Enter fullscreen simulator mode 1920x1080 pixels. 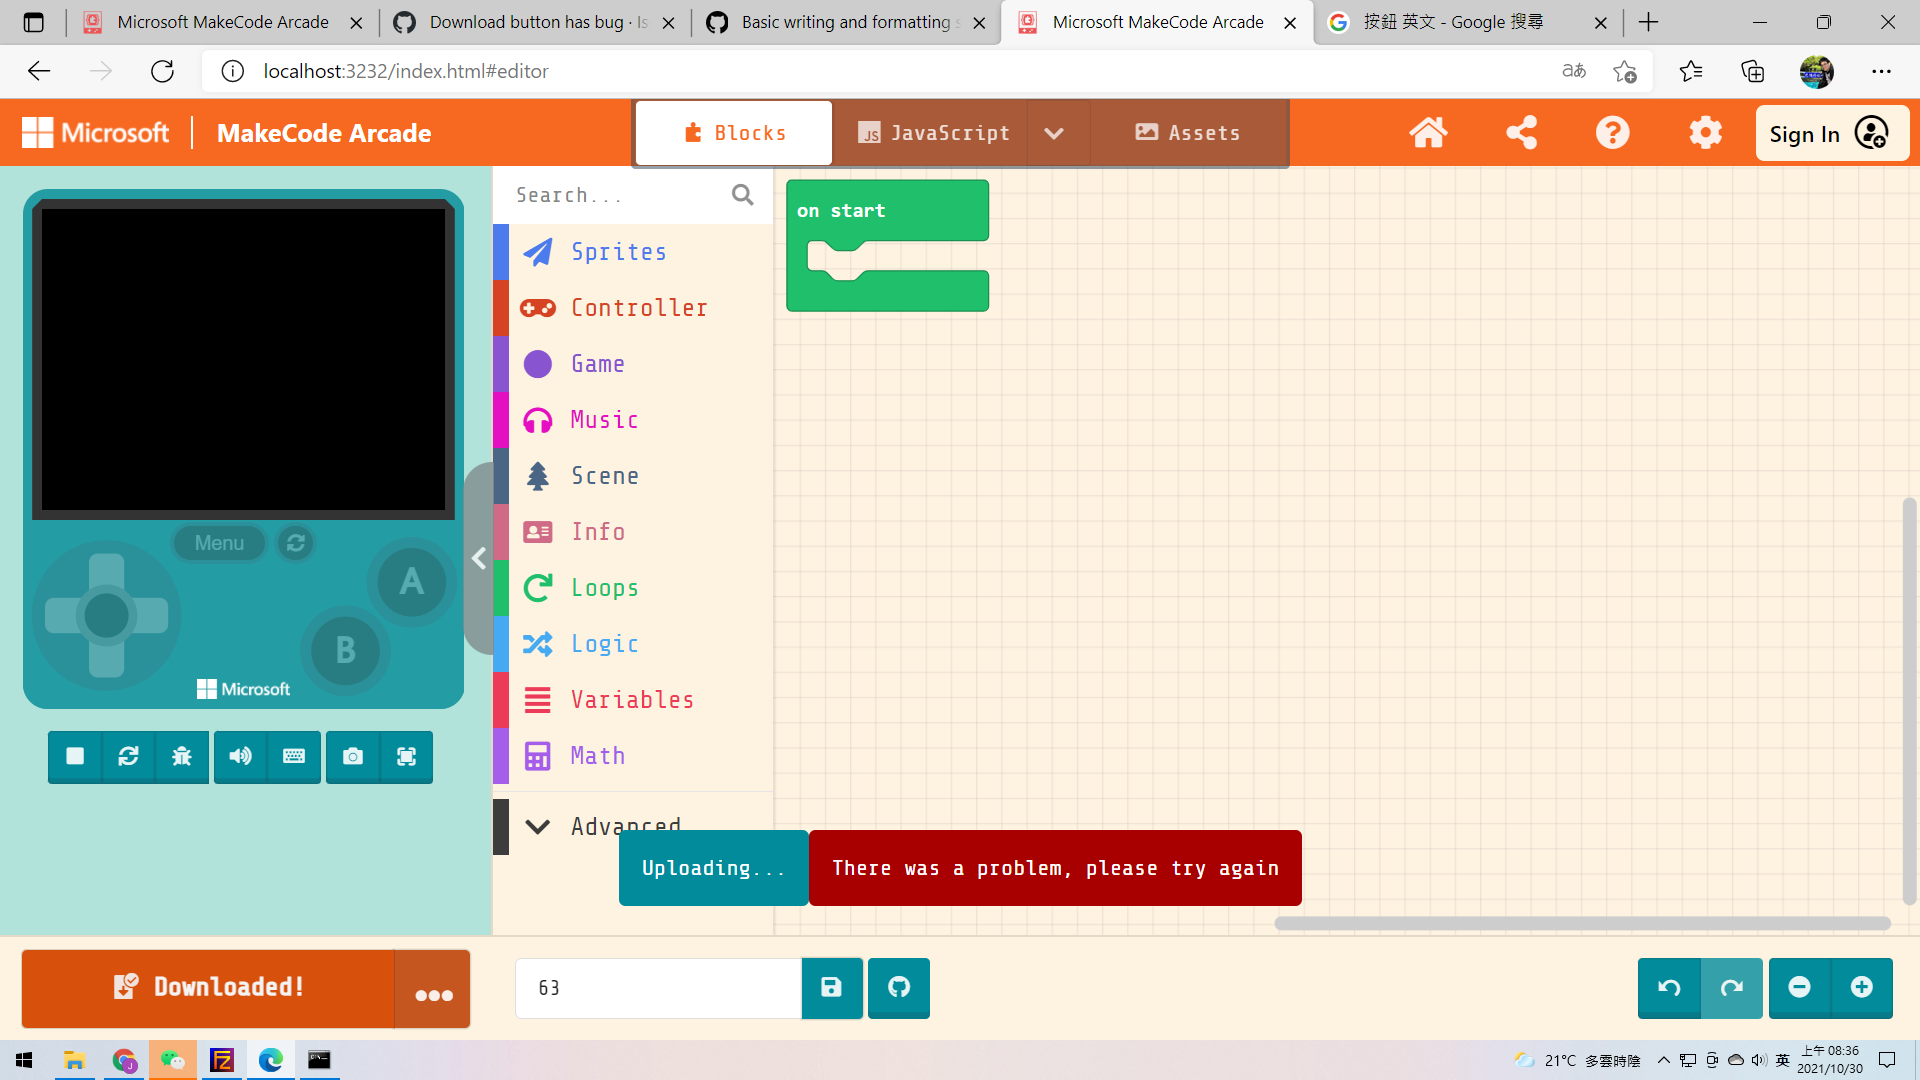point(406,757)
